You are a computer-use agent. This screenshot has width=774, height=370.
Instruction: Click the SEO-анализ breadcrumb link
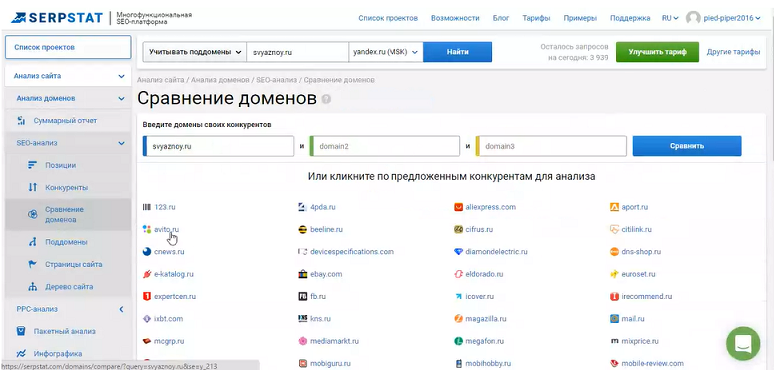pos(276,80)
